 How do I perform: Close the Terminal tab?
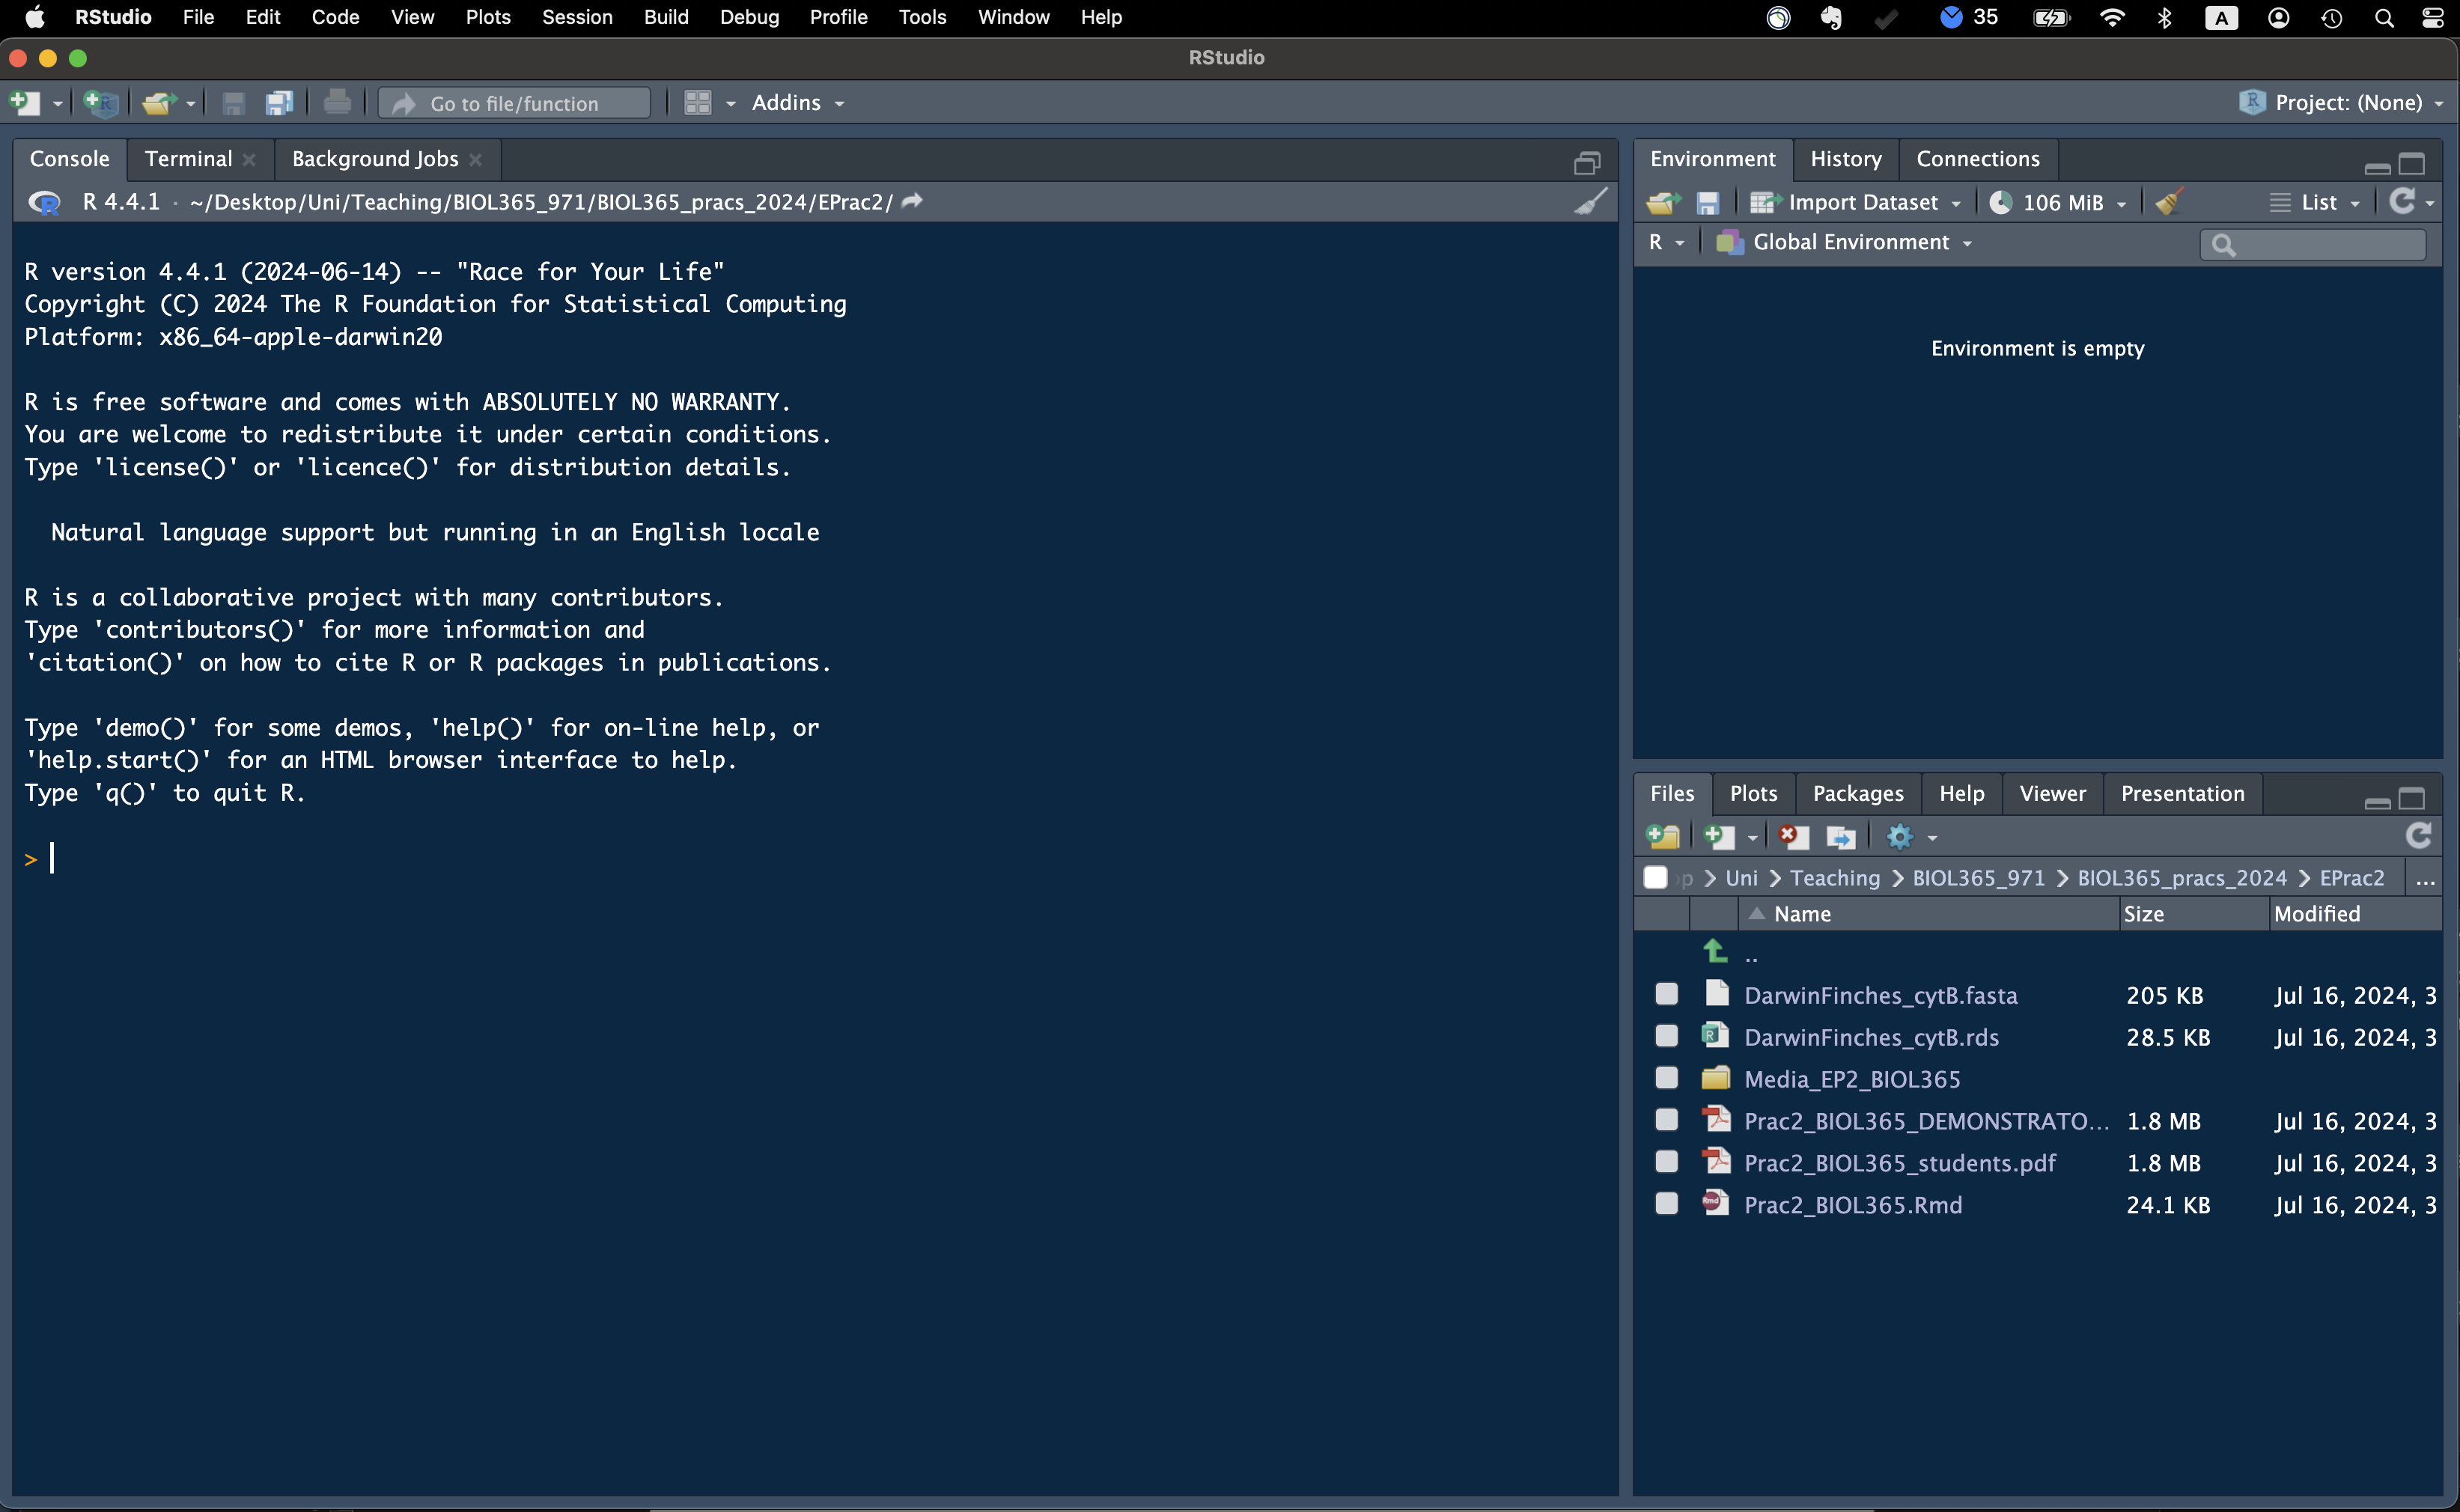point(249,160)
